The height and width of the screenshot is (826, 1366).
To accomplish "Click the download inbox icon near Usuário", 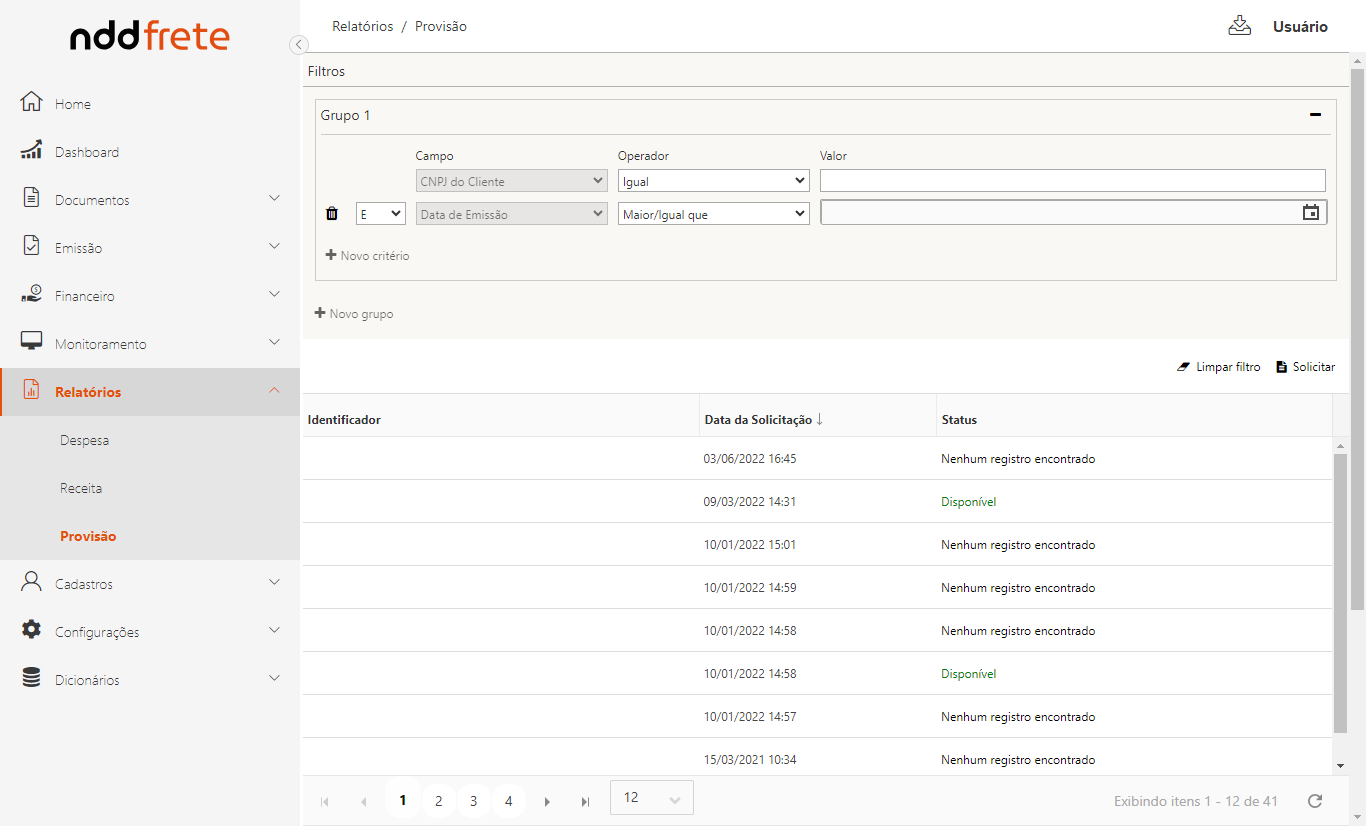I will (x=1239, y=26).
